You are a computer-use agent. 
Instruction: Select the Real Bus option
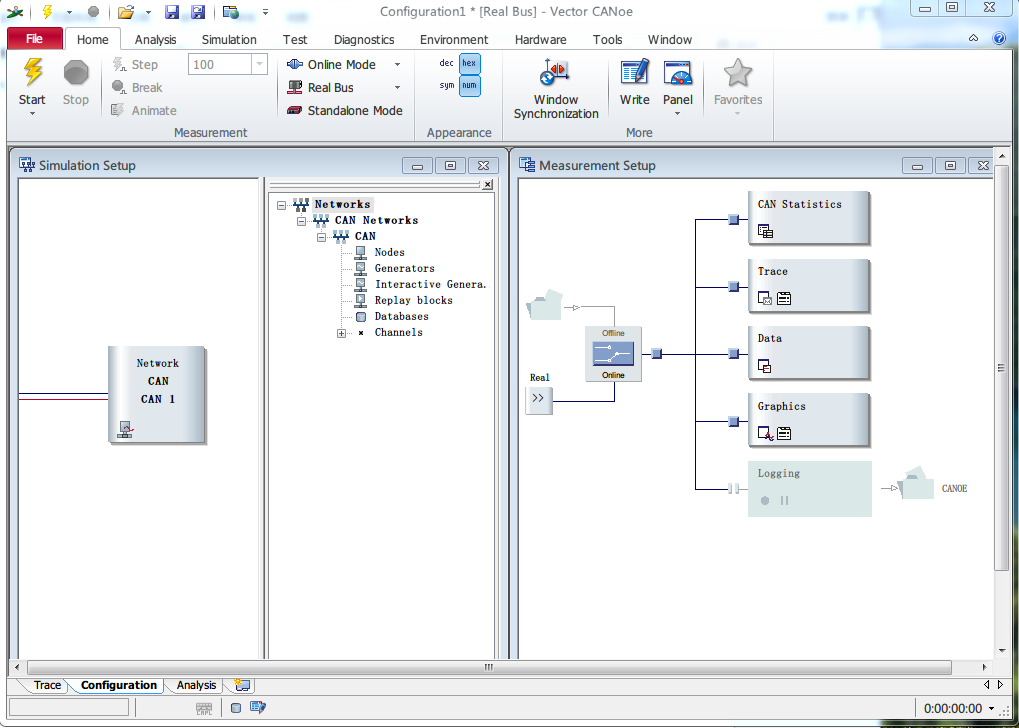[330, 88]
